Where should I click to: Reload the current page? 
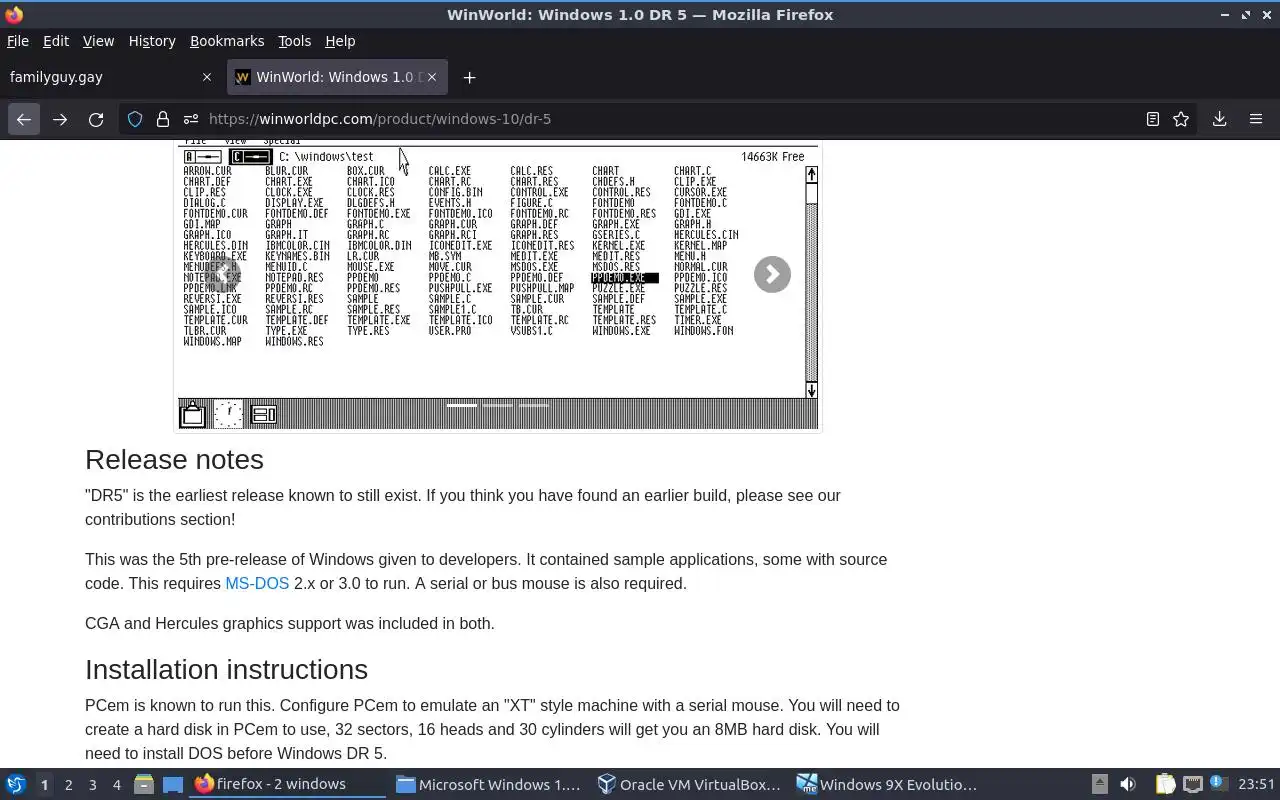tap(96, 119)
